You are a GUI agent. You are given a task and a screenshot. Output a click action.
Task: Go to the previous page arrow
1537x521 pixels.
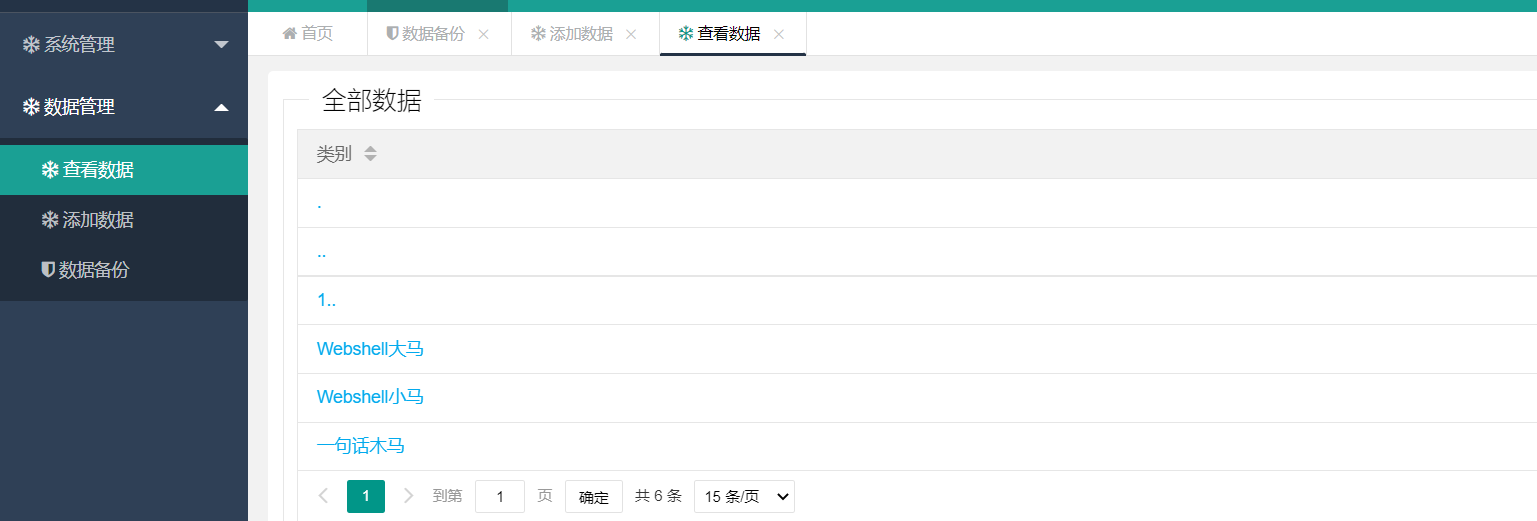tap(323, 496)
